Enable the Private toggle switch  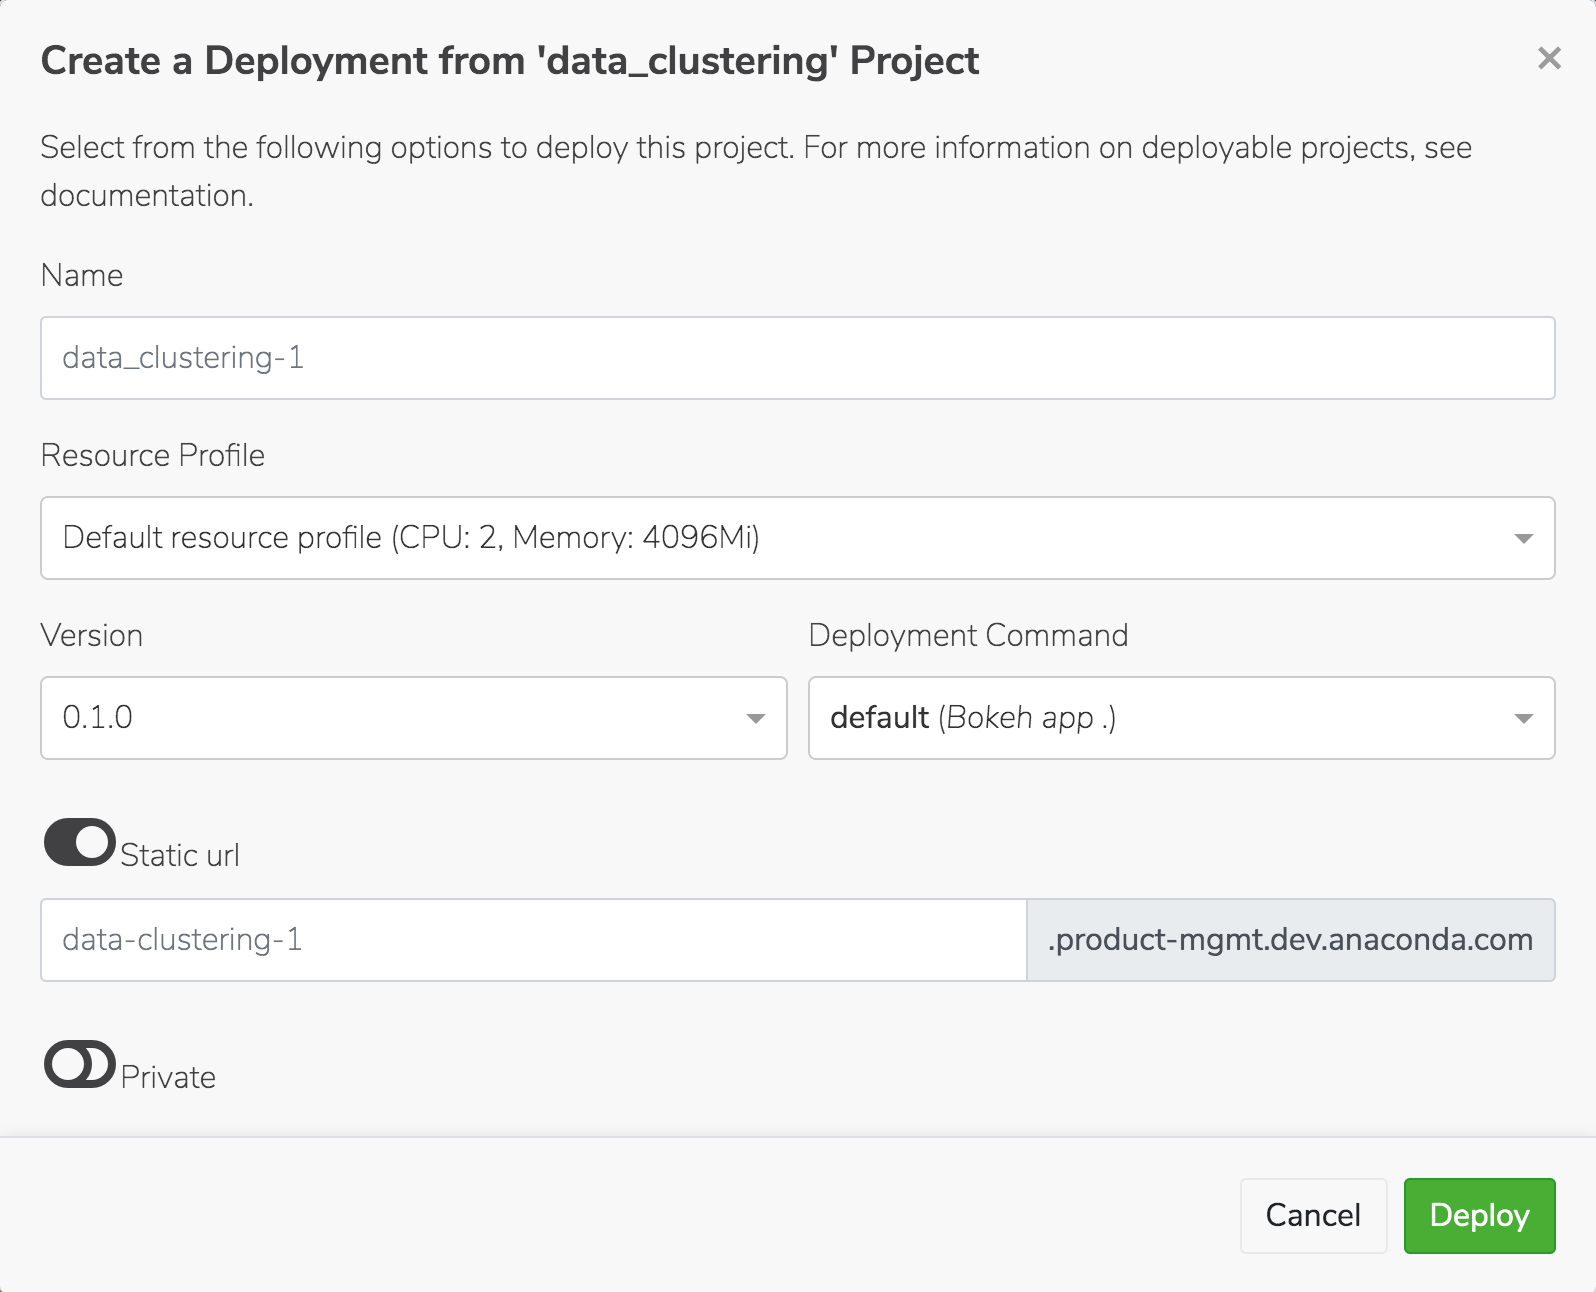pos(79,1064)
